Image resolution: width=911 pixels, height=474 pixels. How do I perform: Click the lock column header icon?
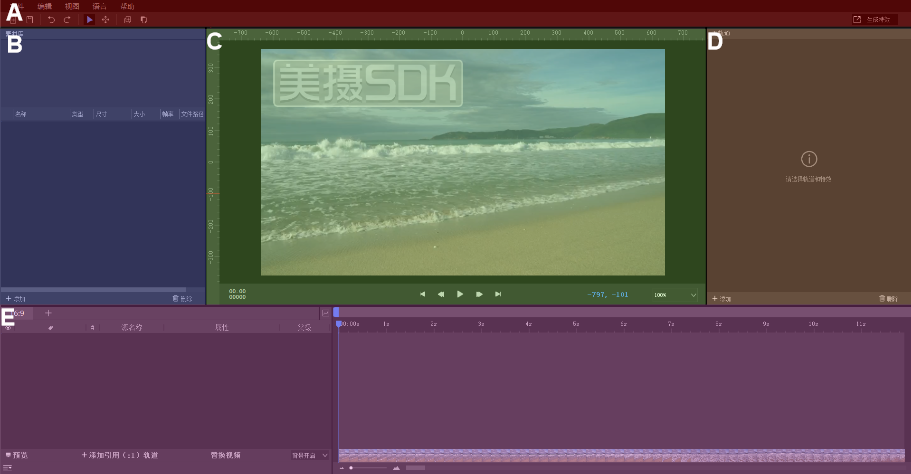pos(92,328)
